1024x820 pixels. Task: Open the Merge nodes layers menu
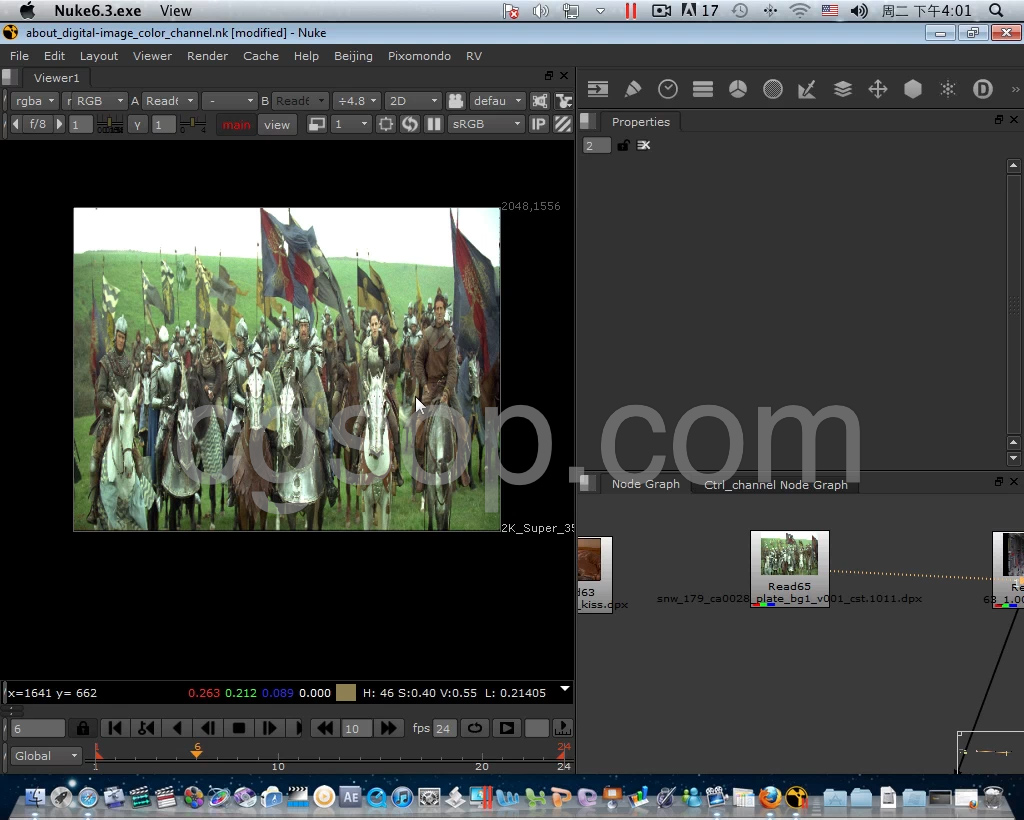point(842,89)
